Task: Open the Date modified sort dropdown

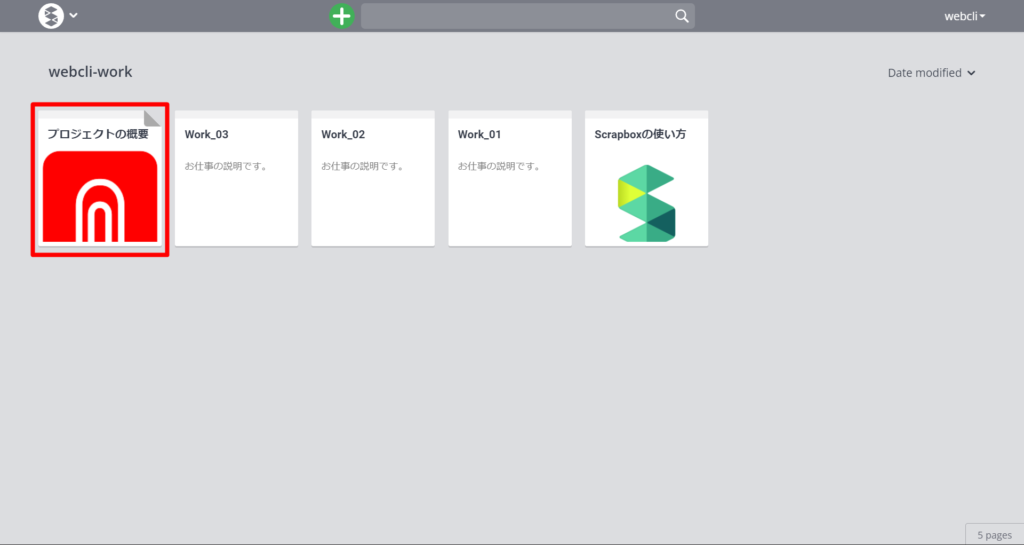Action: pyautogui.click(x=931, y=73)
